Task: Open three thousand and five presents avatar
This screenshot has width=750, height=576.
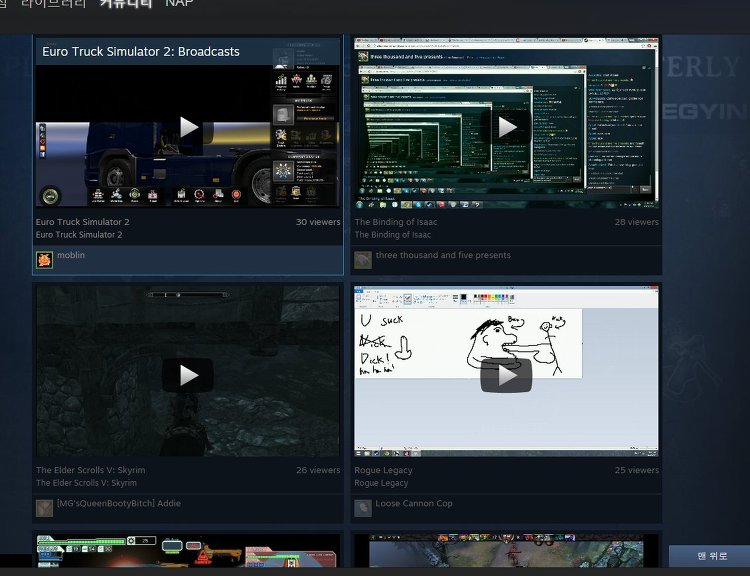Action: point(363,260)
